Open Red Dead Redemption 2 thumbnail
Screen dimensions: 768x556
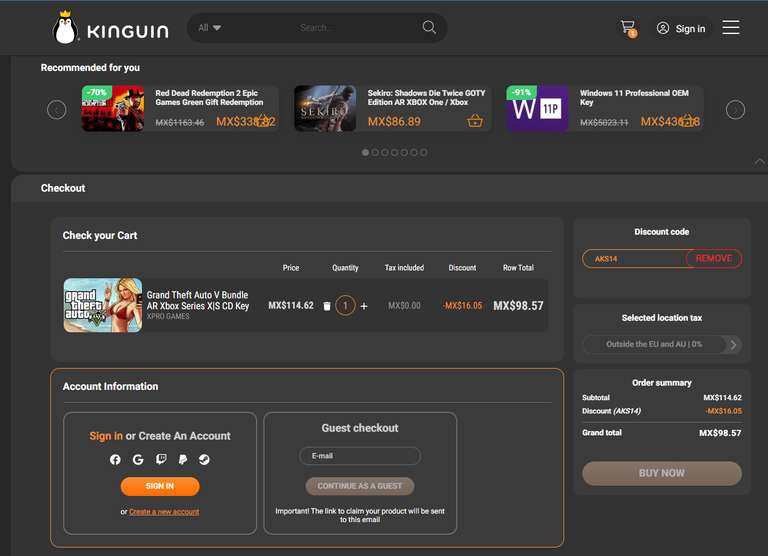[113, 108]
